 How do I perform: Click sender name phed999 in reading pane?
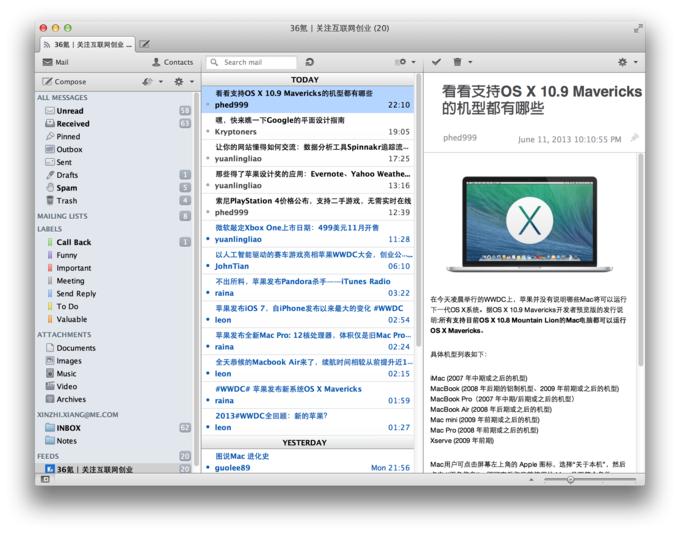click(460, 138)
